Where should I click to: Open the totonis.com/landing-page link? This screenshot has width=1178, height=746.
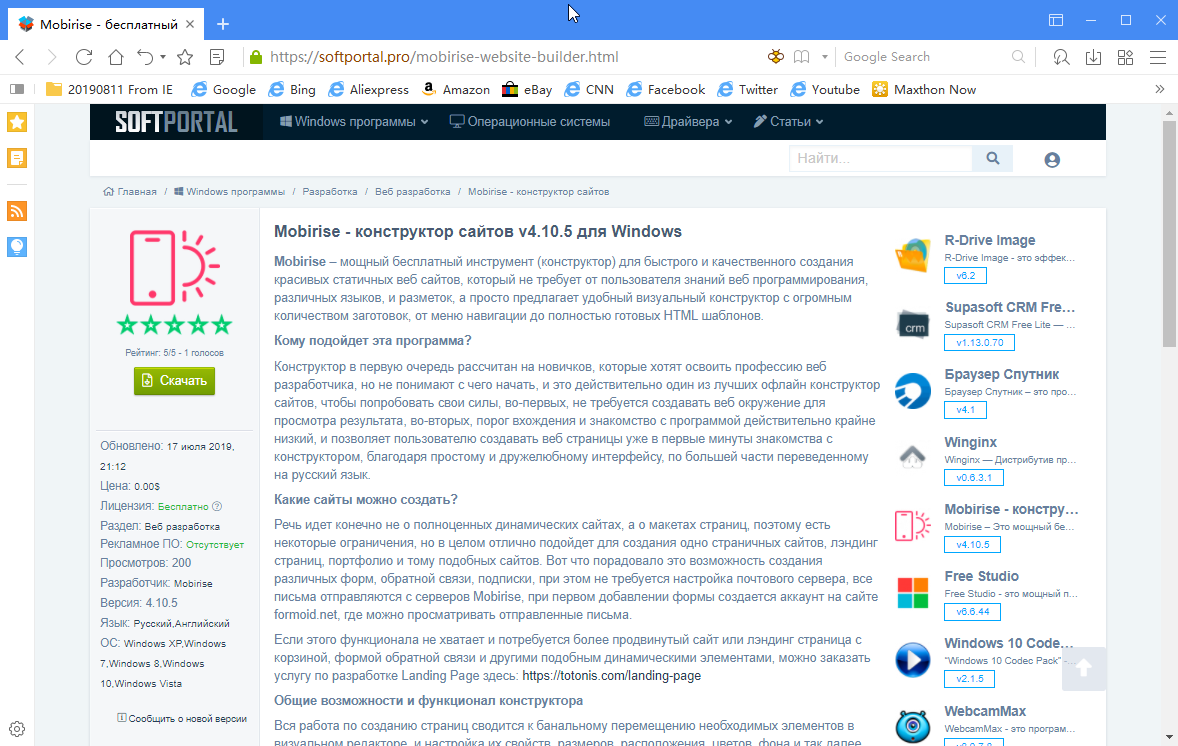pos(612,675)
